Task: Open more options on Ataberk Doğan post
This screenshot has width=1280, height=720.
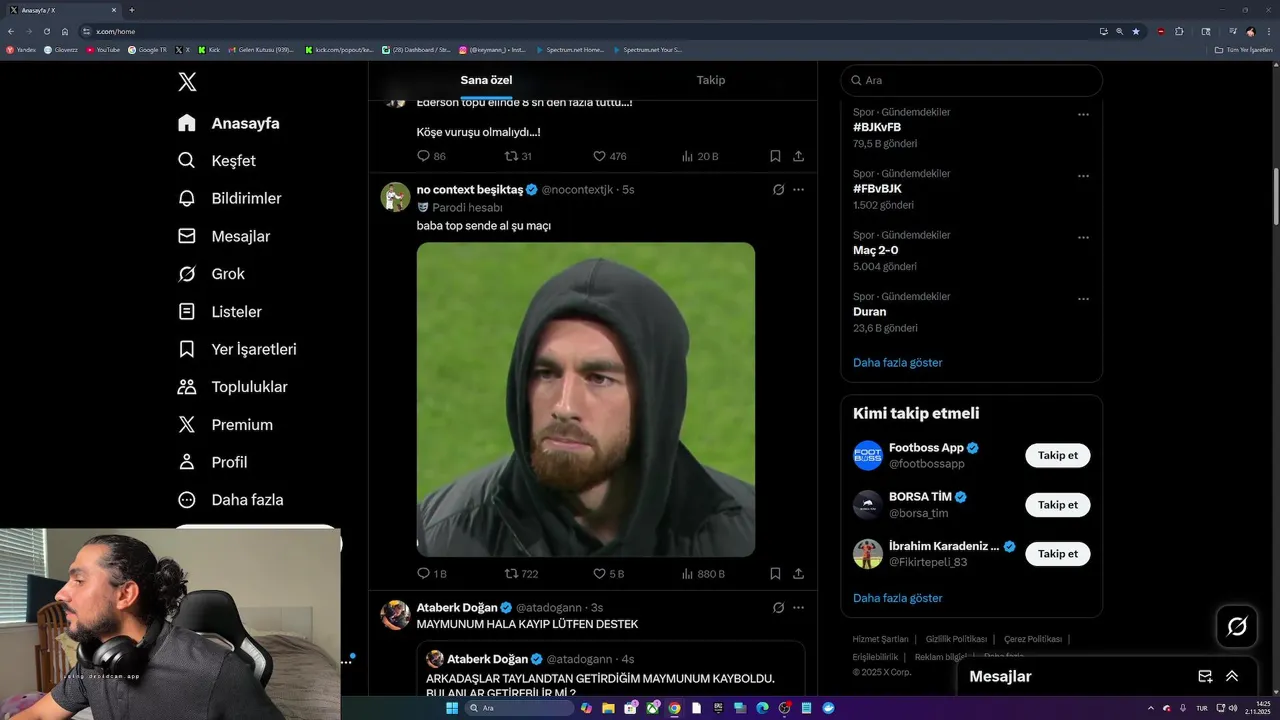Action: (798, 608)
